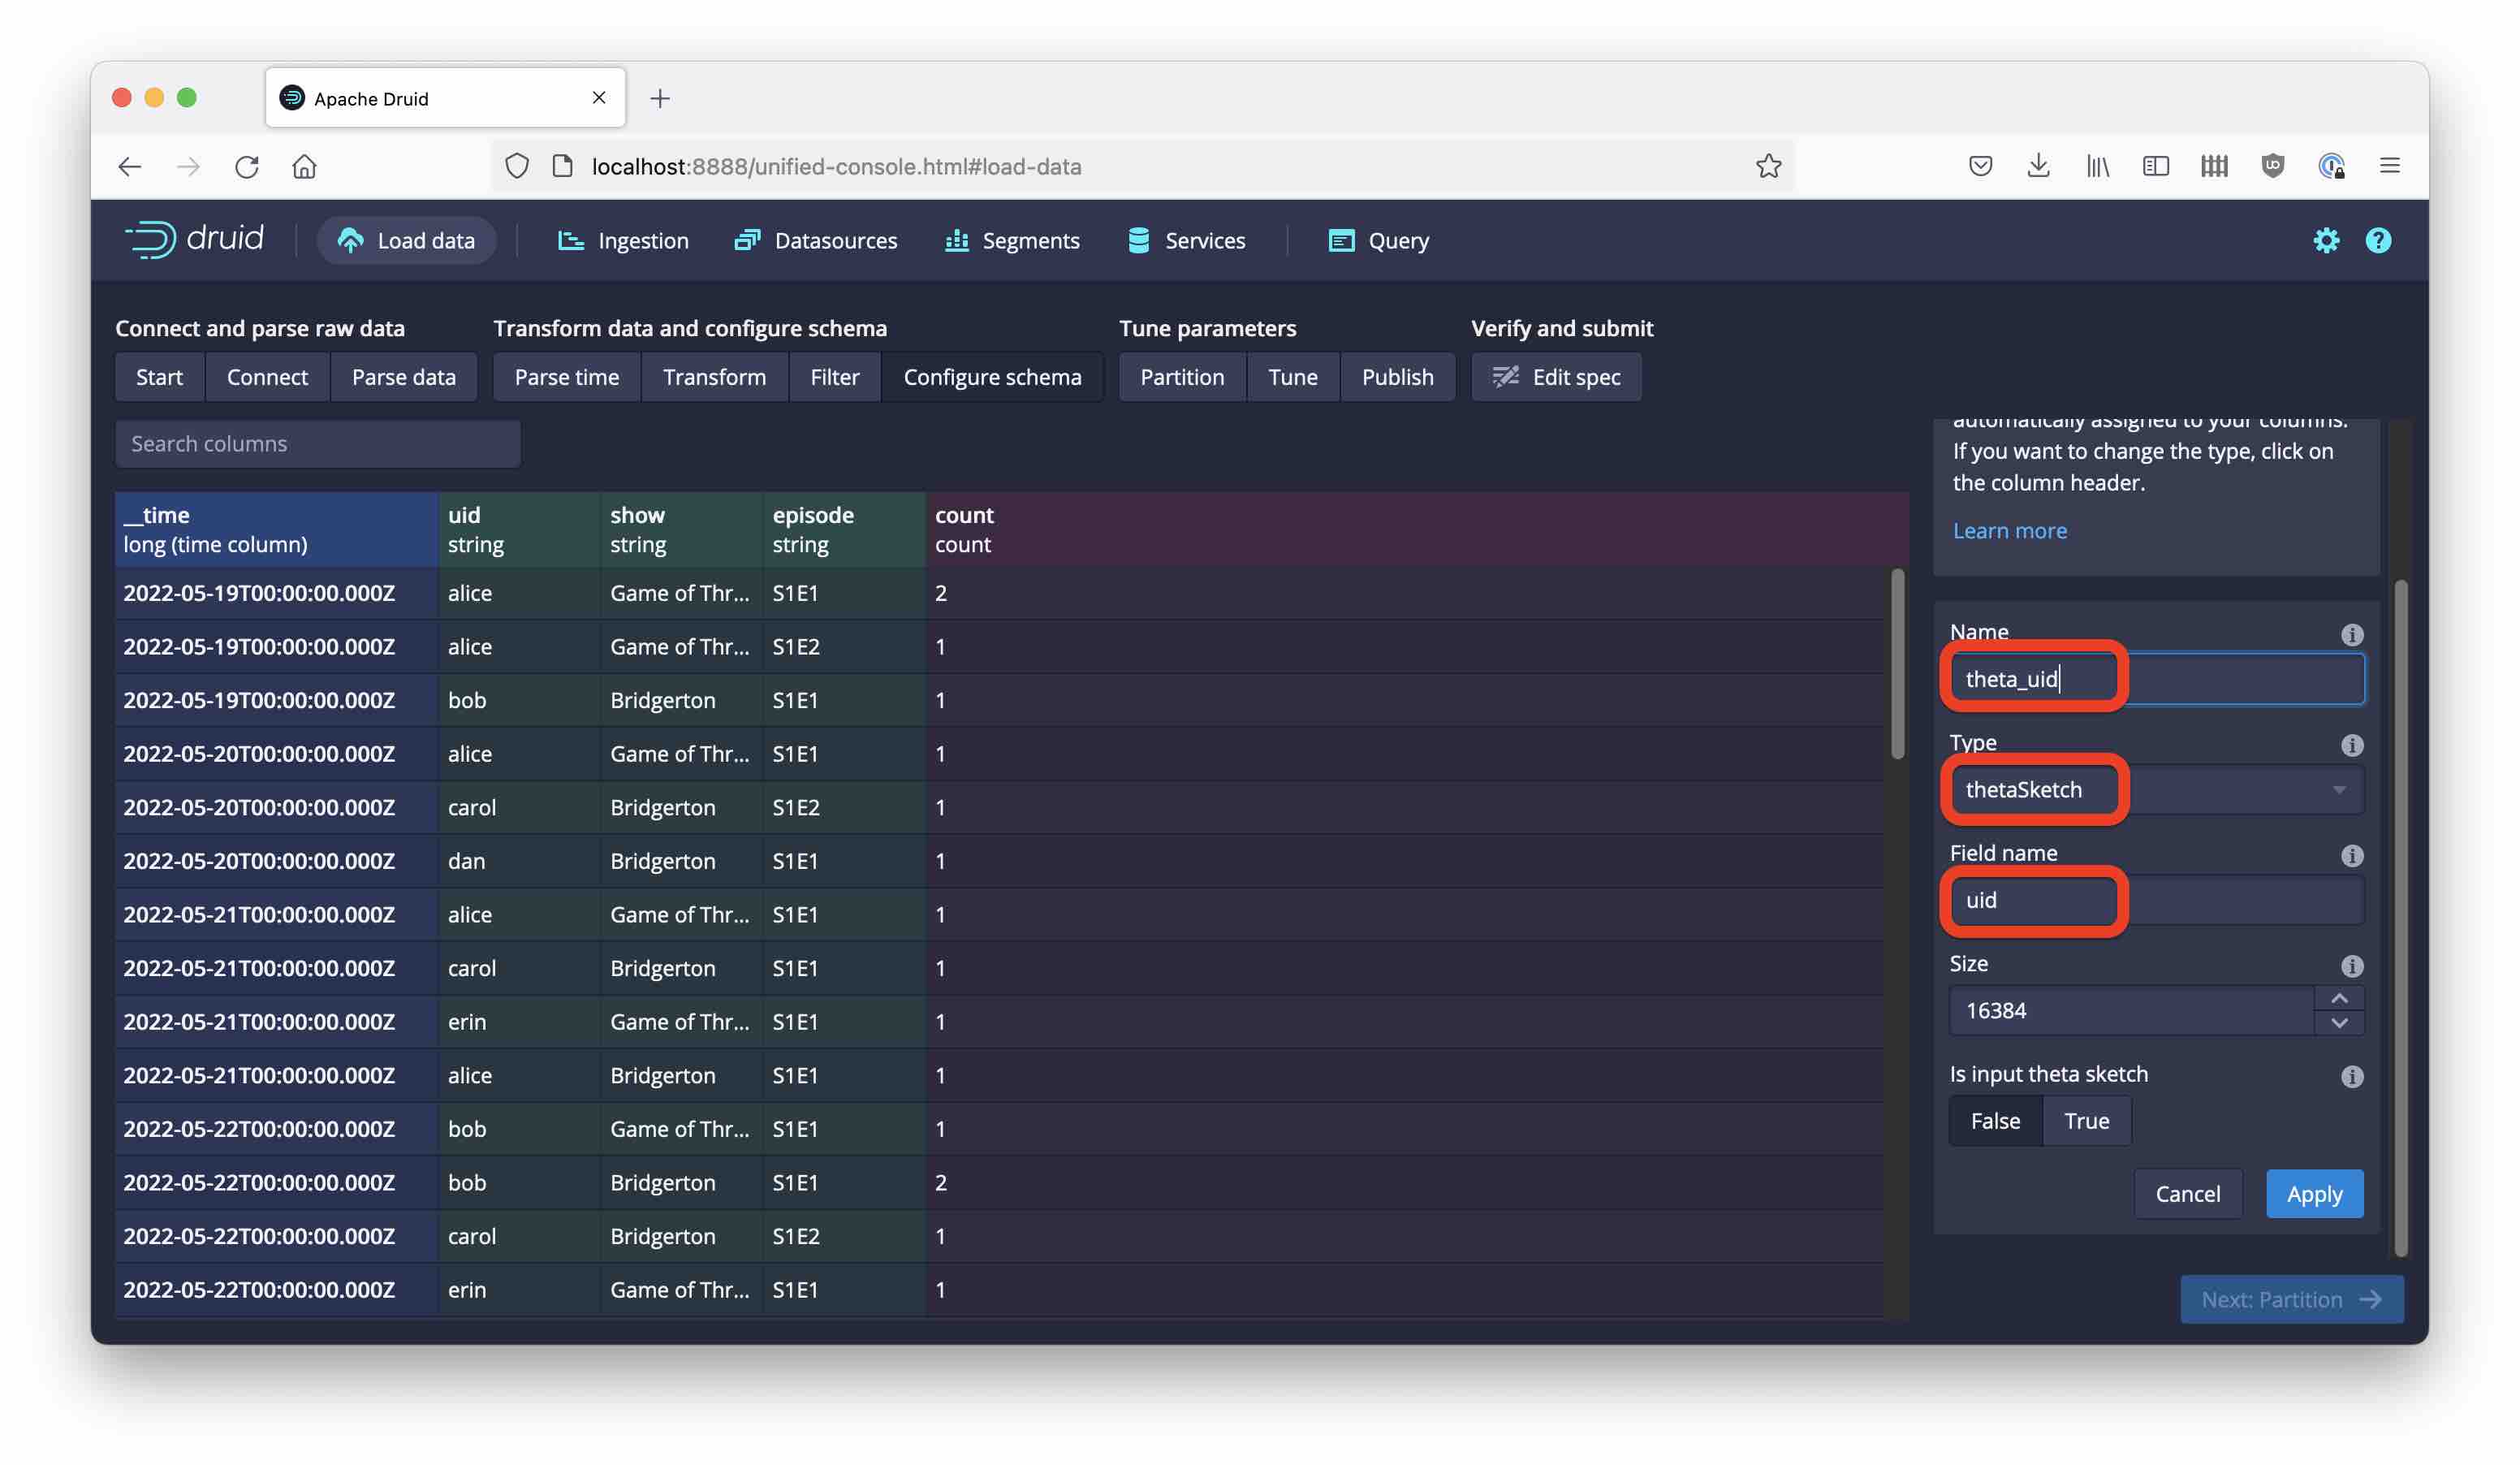Click the Apply button
Viewport: 2520px width, 1465px height.
[2313, 1194]
